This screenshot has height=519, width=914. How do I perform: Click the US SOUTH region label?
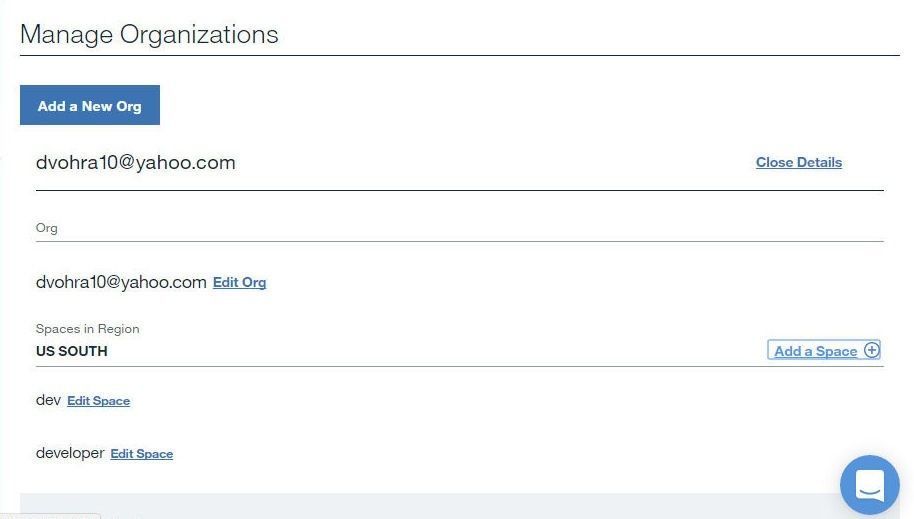click(x=72, y=351)
